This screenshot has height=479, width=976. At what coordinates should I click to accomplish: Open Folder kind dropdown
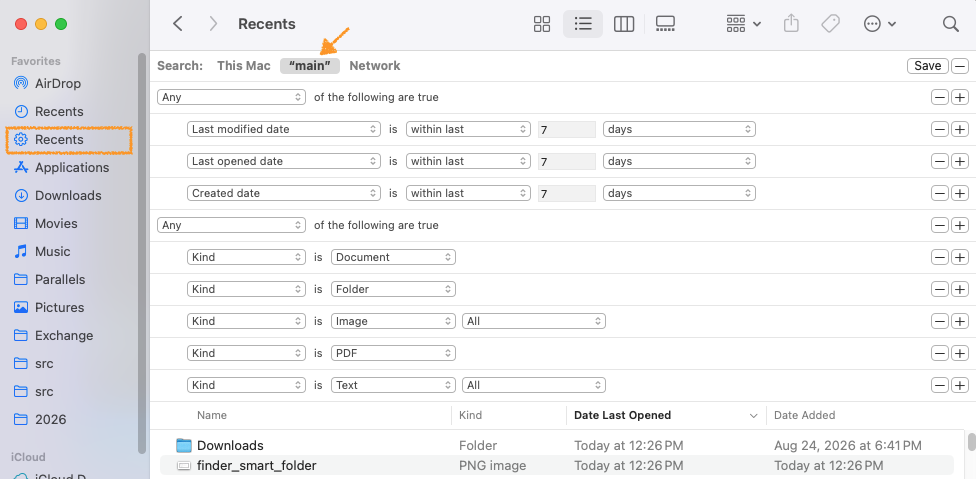point(393,289)
